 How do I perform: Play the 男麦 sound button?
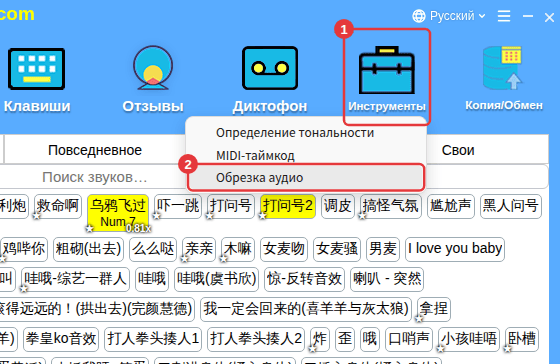pos(383,249)
